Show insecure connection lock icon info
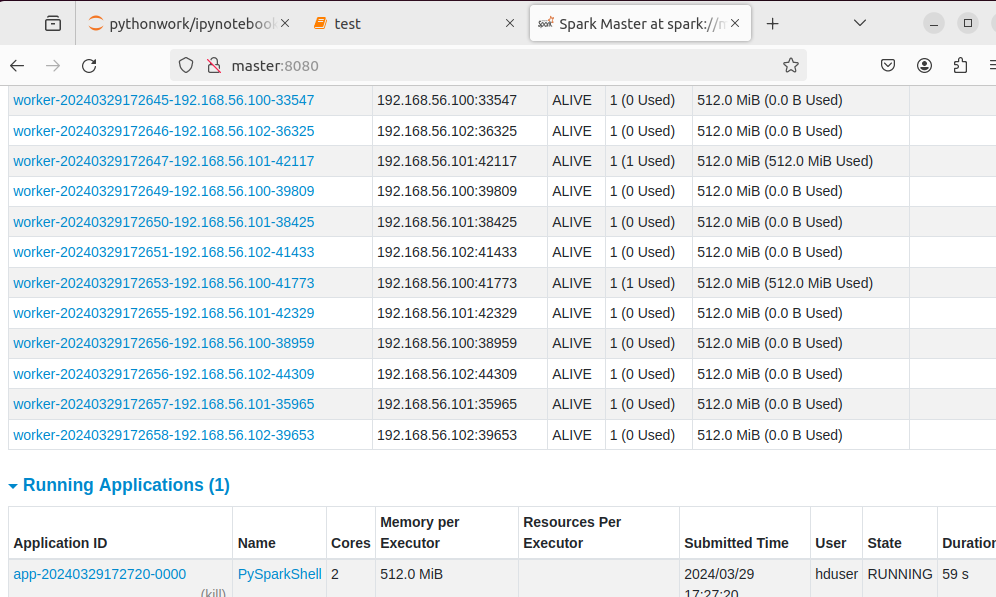This screenshot has width=996, height=597. click(214, 65)
